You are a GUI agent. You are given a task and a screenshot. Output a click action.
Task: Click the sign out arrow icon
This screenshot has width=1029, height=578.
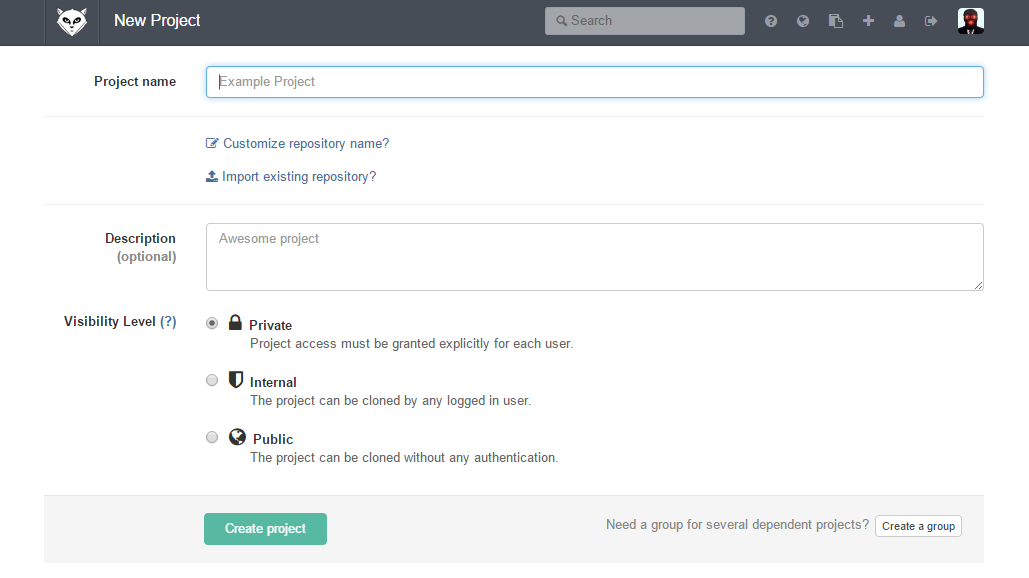pyautogui.click(x=931, y=21)
